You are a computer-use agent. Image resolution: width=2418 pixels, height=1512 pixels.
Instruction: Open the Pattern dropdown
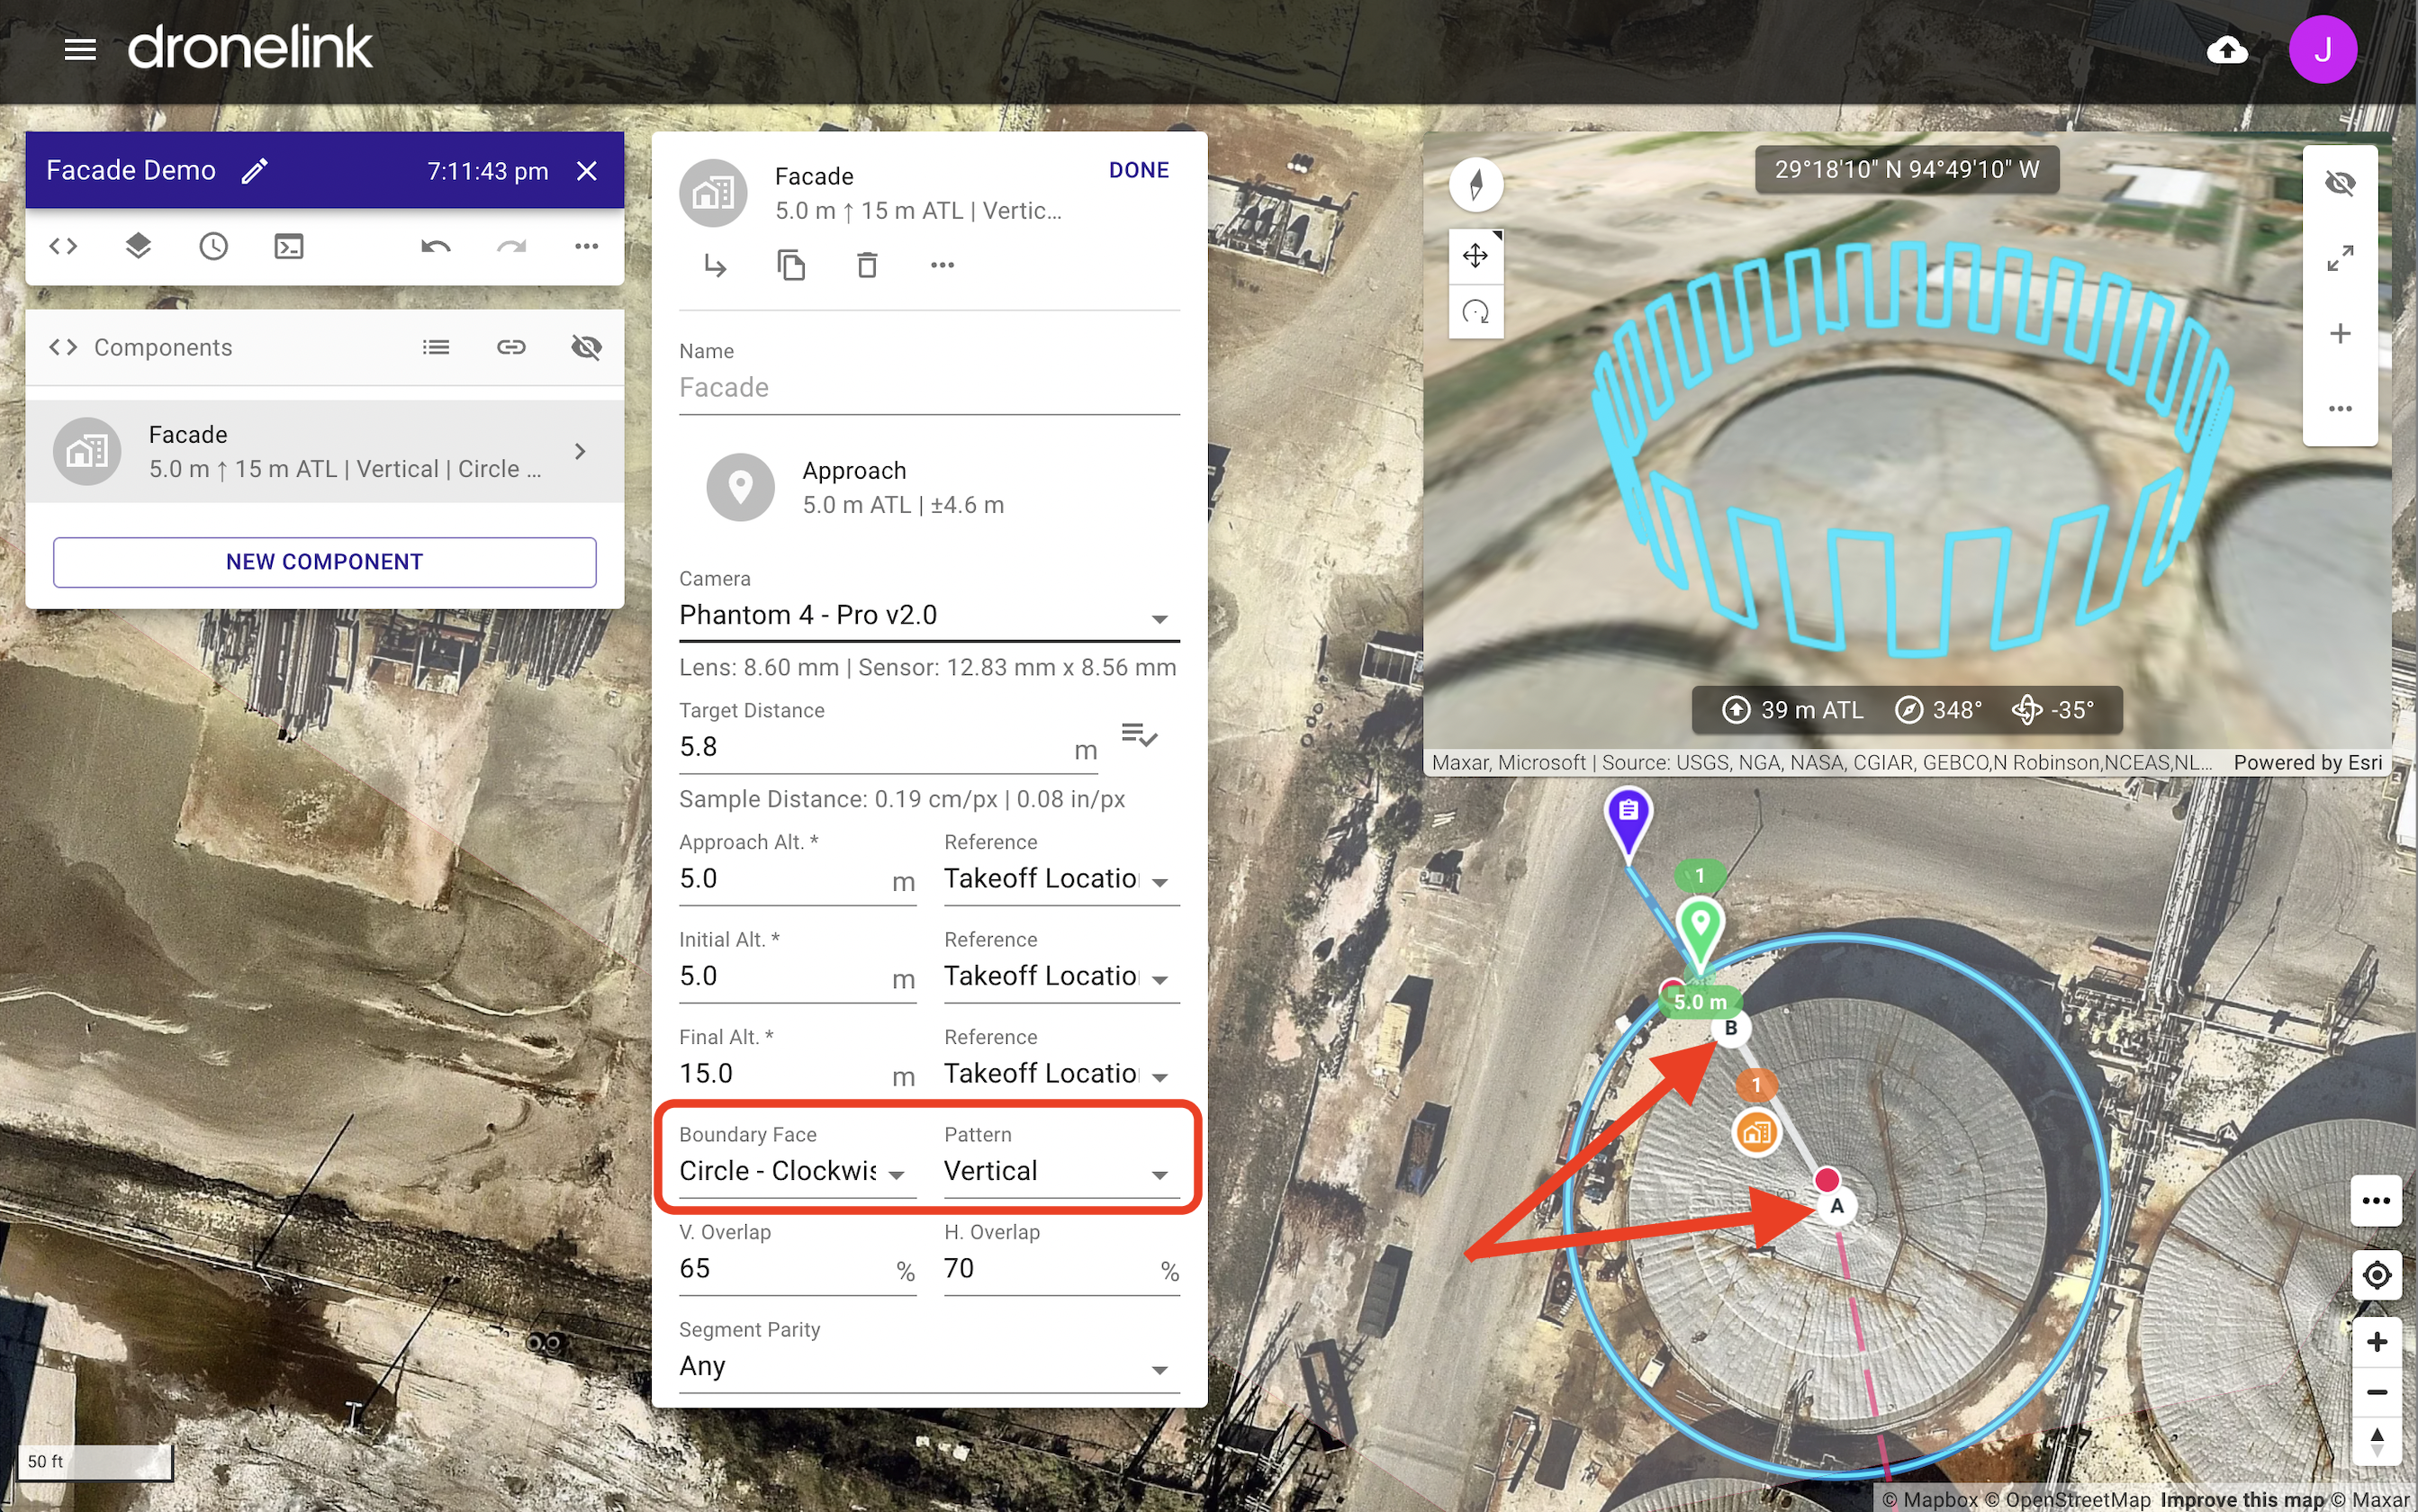pyautogui.click(x=1061, y=1171)
